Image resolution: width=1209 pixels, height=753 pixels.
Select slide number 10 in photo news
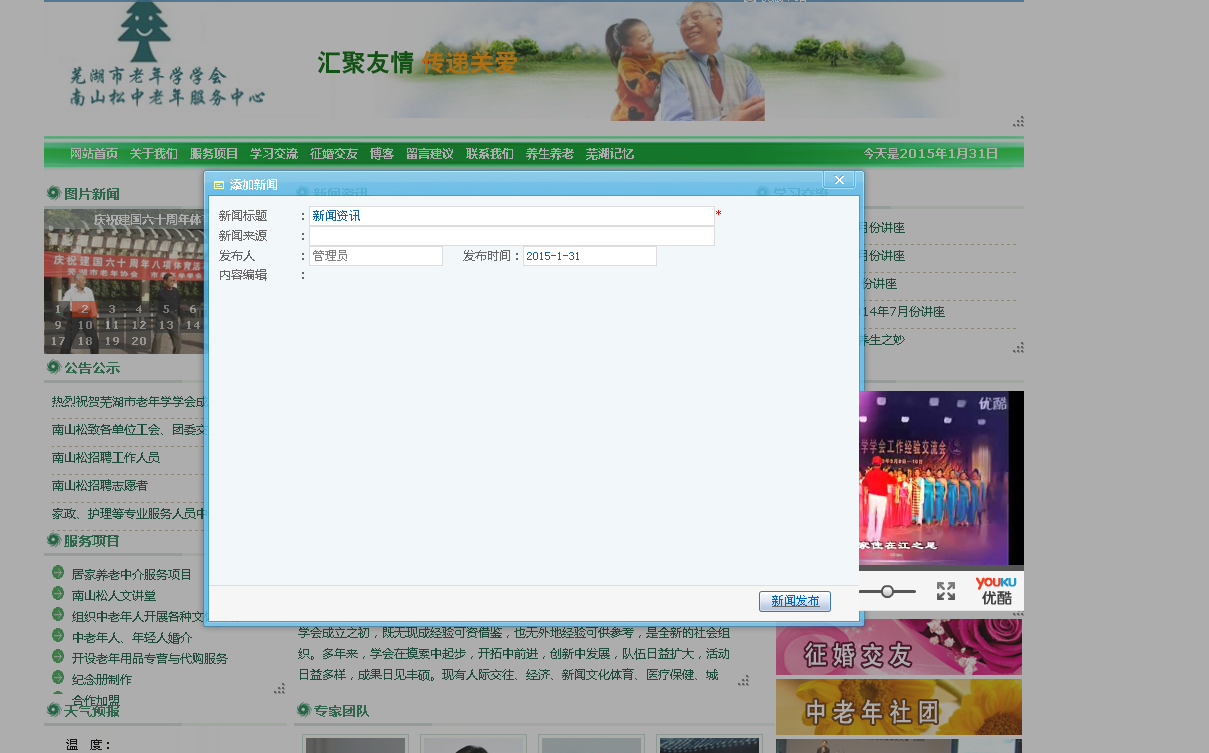(86, 325)
